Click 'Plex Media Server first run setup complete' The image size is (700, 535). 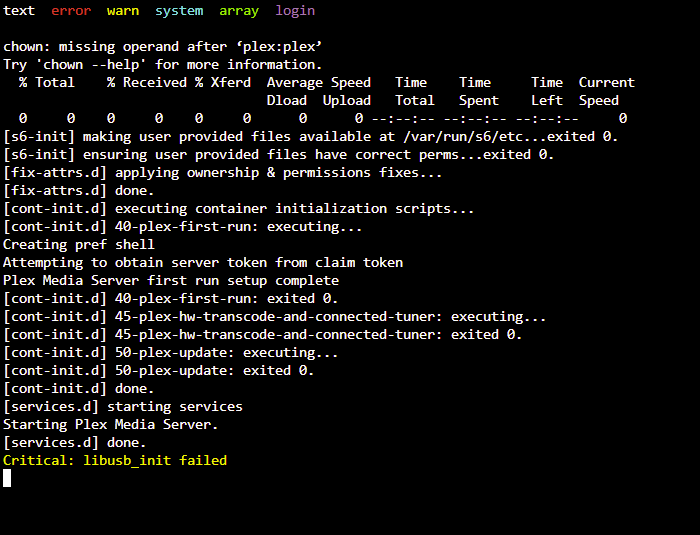click(171, 280)
